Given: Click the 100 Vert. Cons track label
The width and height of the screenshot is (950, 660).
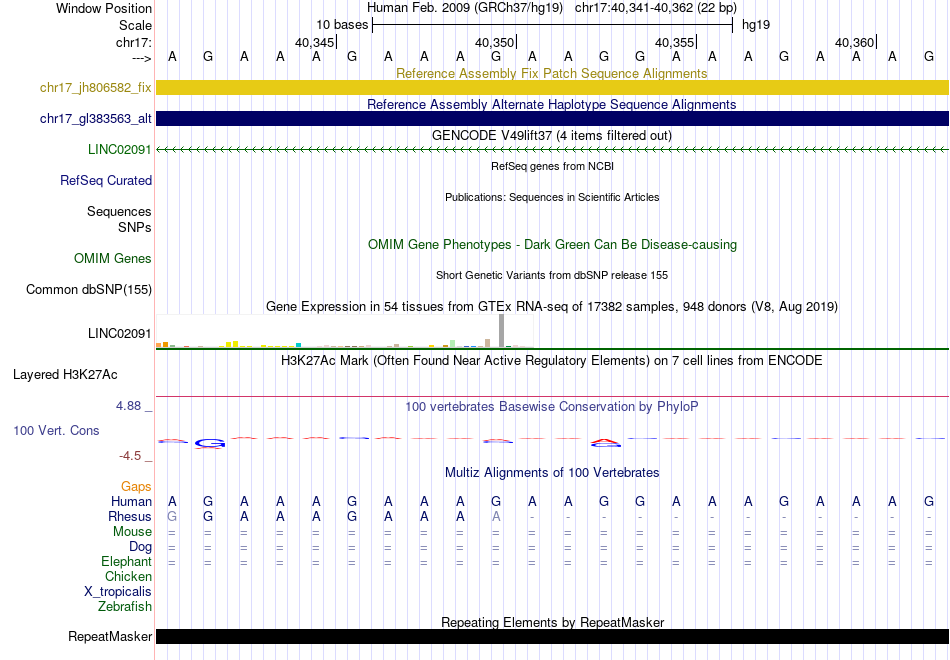Looking at the screenshot, I should pyautogui.click(x=56, y=430).
